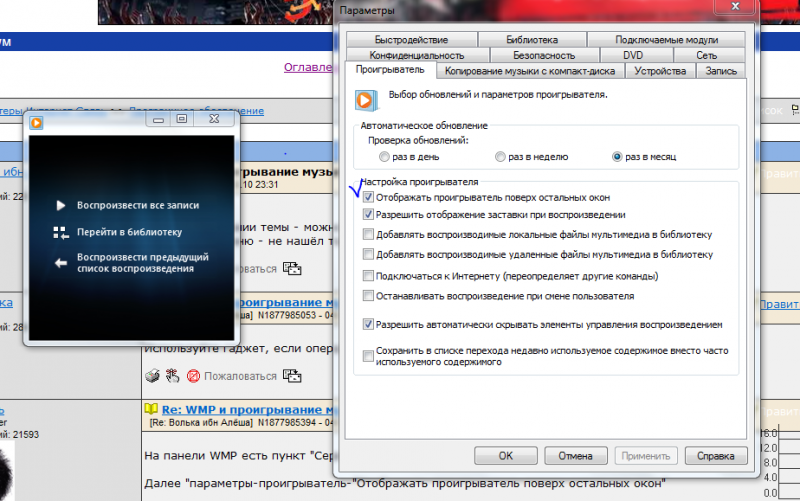800x501 pixels.
Task: Click the orange player icon in the mini player title bar
Action: 37,122
